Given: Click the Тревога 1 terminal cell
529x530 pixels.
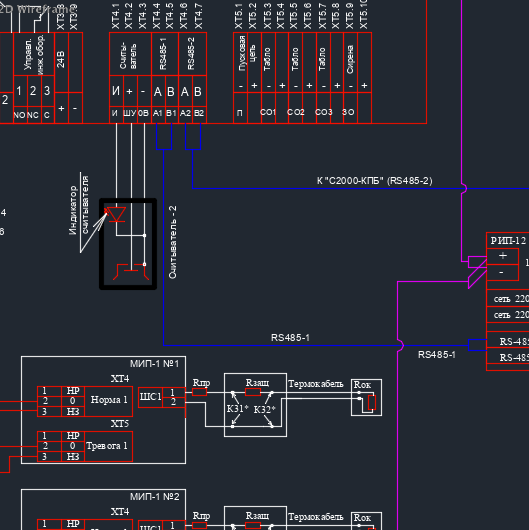Looking at the screenshot, I should (x=109, y=446).
